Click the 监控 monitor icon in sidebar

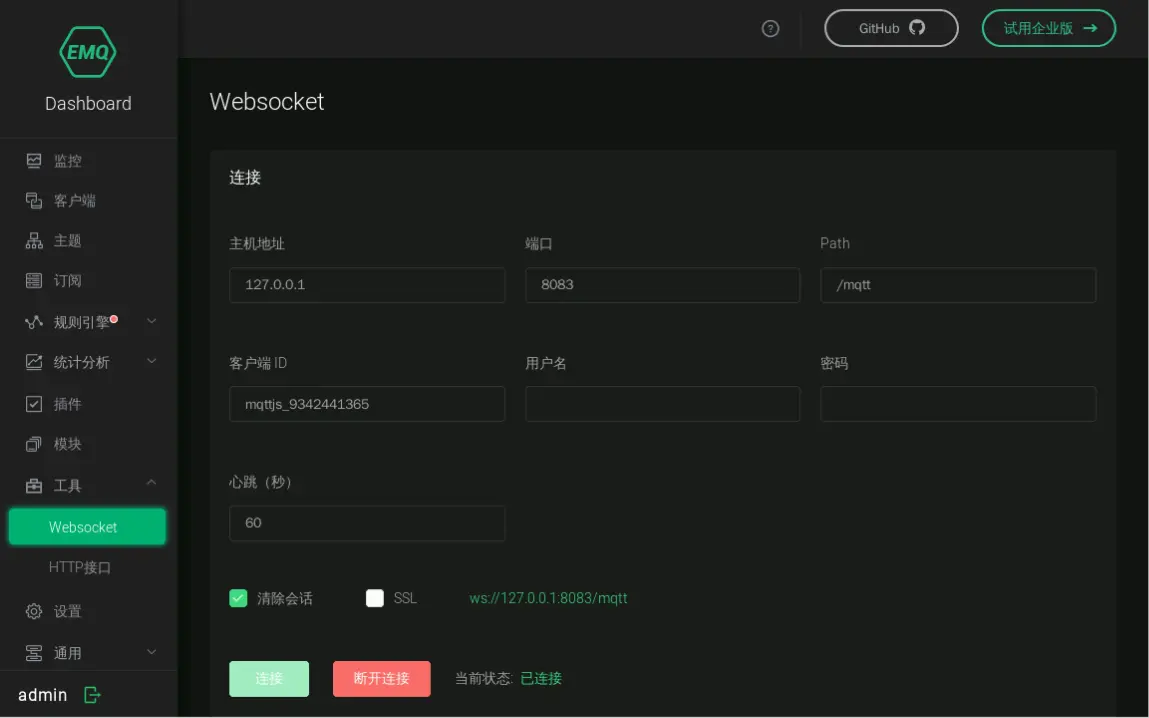(x=34, y=161)
